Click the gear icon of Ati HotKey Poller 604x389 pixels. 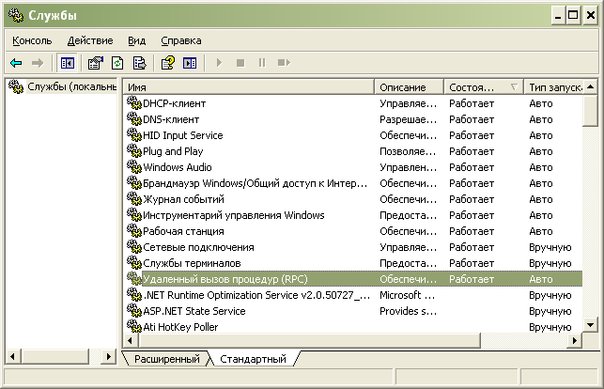tap(134, 327)
